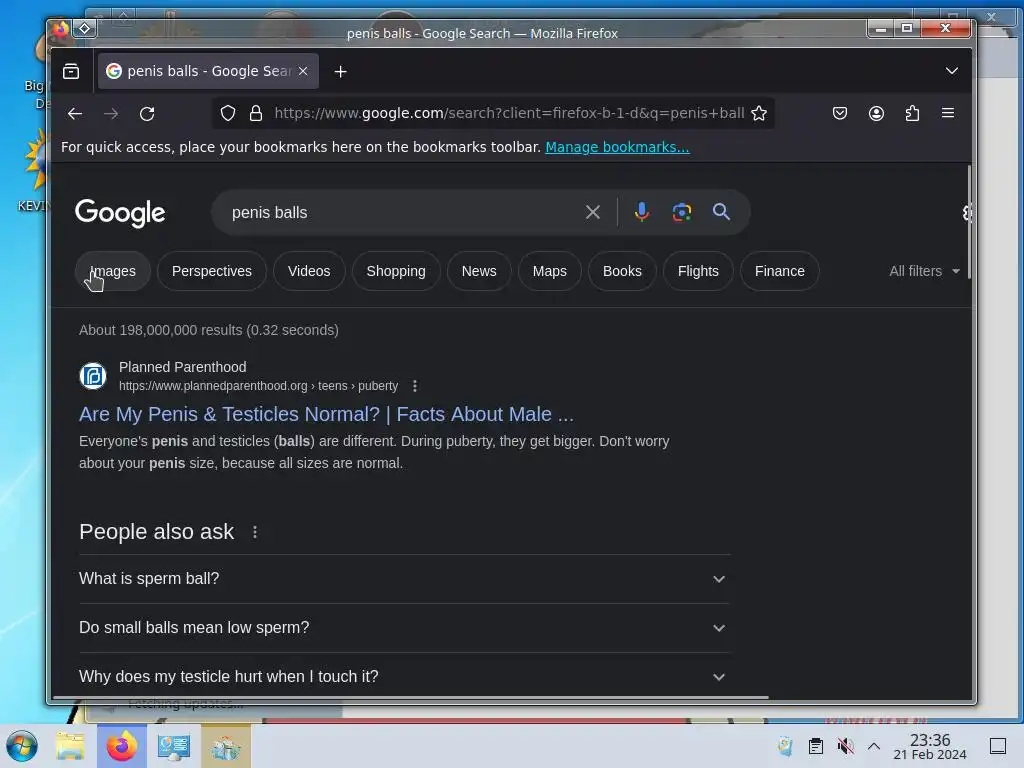This screenshot has width=1024, height=768.
Task: Open a new tab with plus button
Action: pos(340,71)
